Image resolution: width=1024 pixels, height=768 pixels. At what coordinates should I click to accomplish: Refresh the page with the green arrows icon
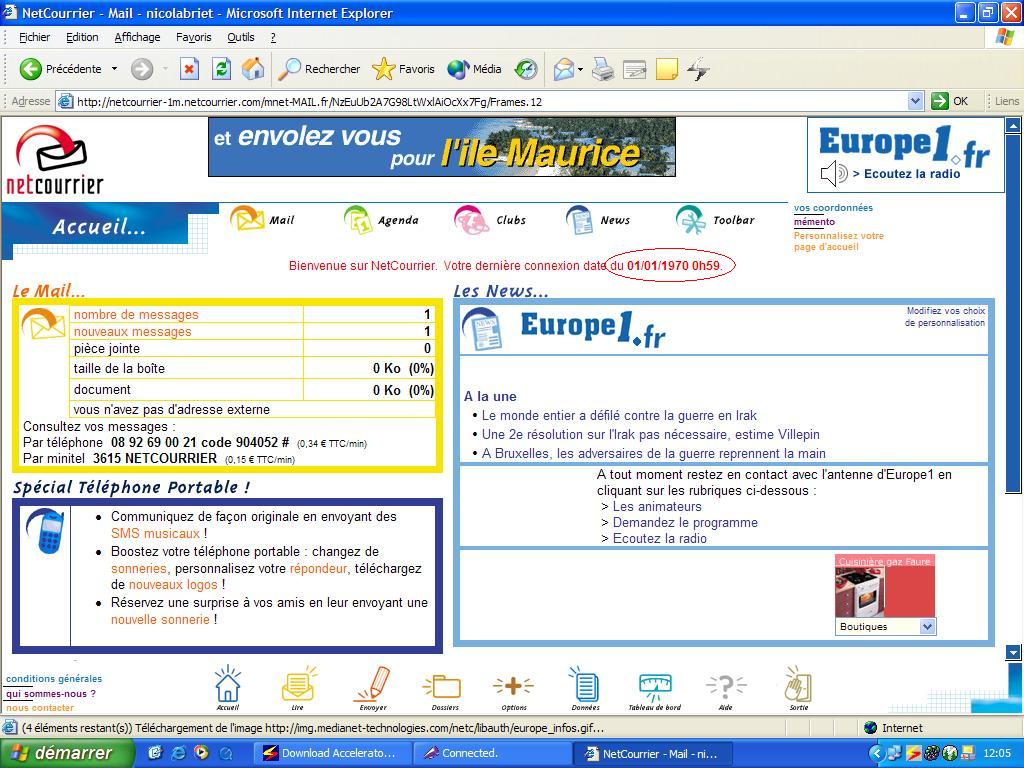[x=221, y=69]
